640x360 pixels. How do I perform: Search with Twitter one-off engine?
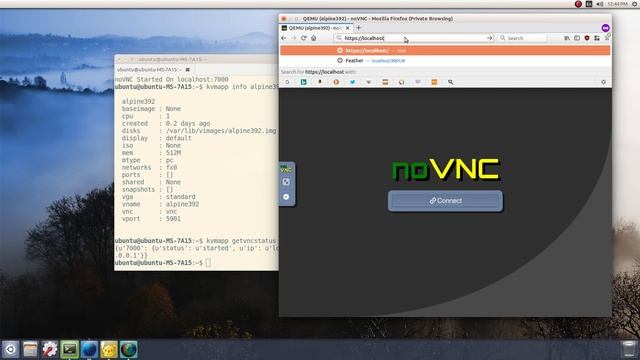(352, 82)
